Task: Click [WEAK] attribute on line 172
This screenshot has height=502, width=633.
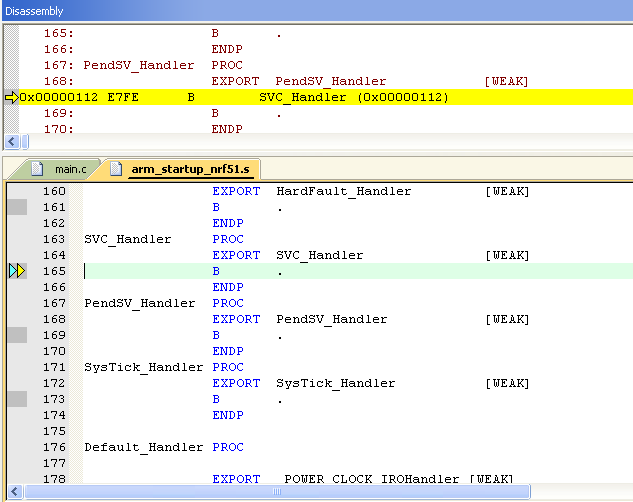Action: [x=507, y=383]
